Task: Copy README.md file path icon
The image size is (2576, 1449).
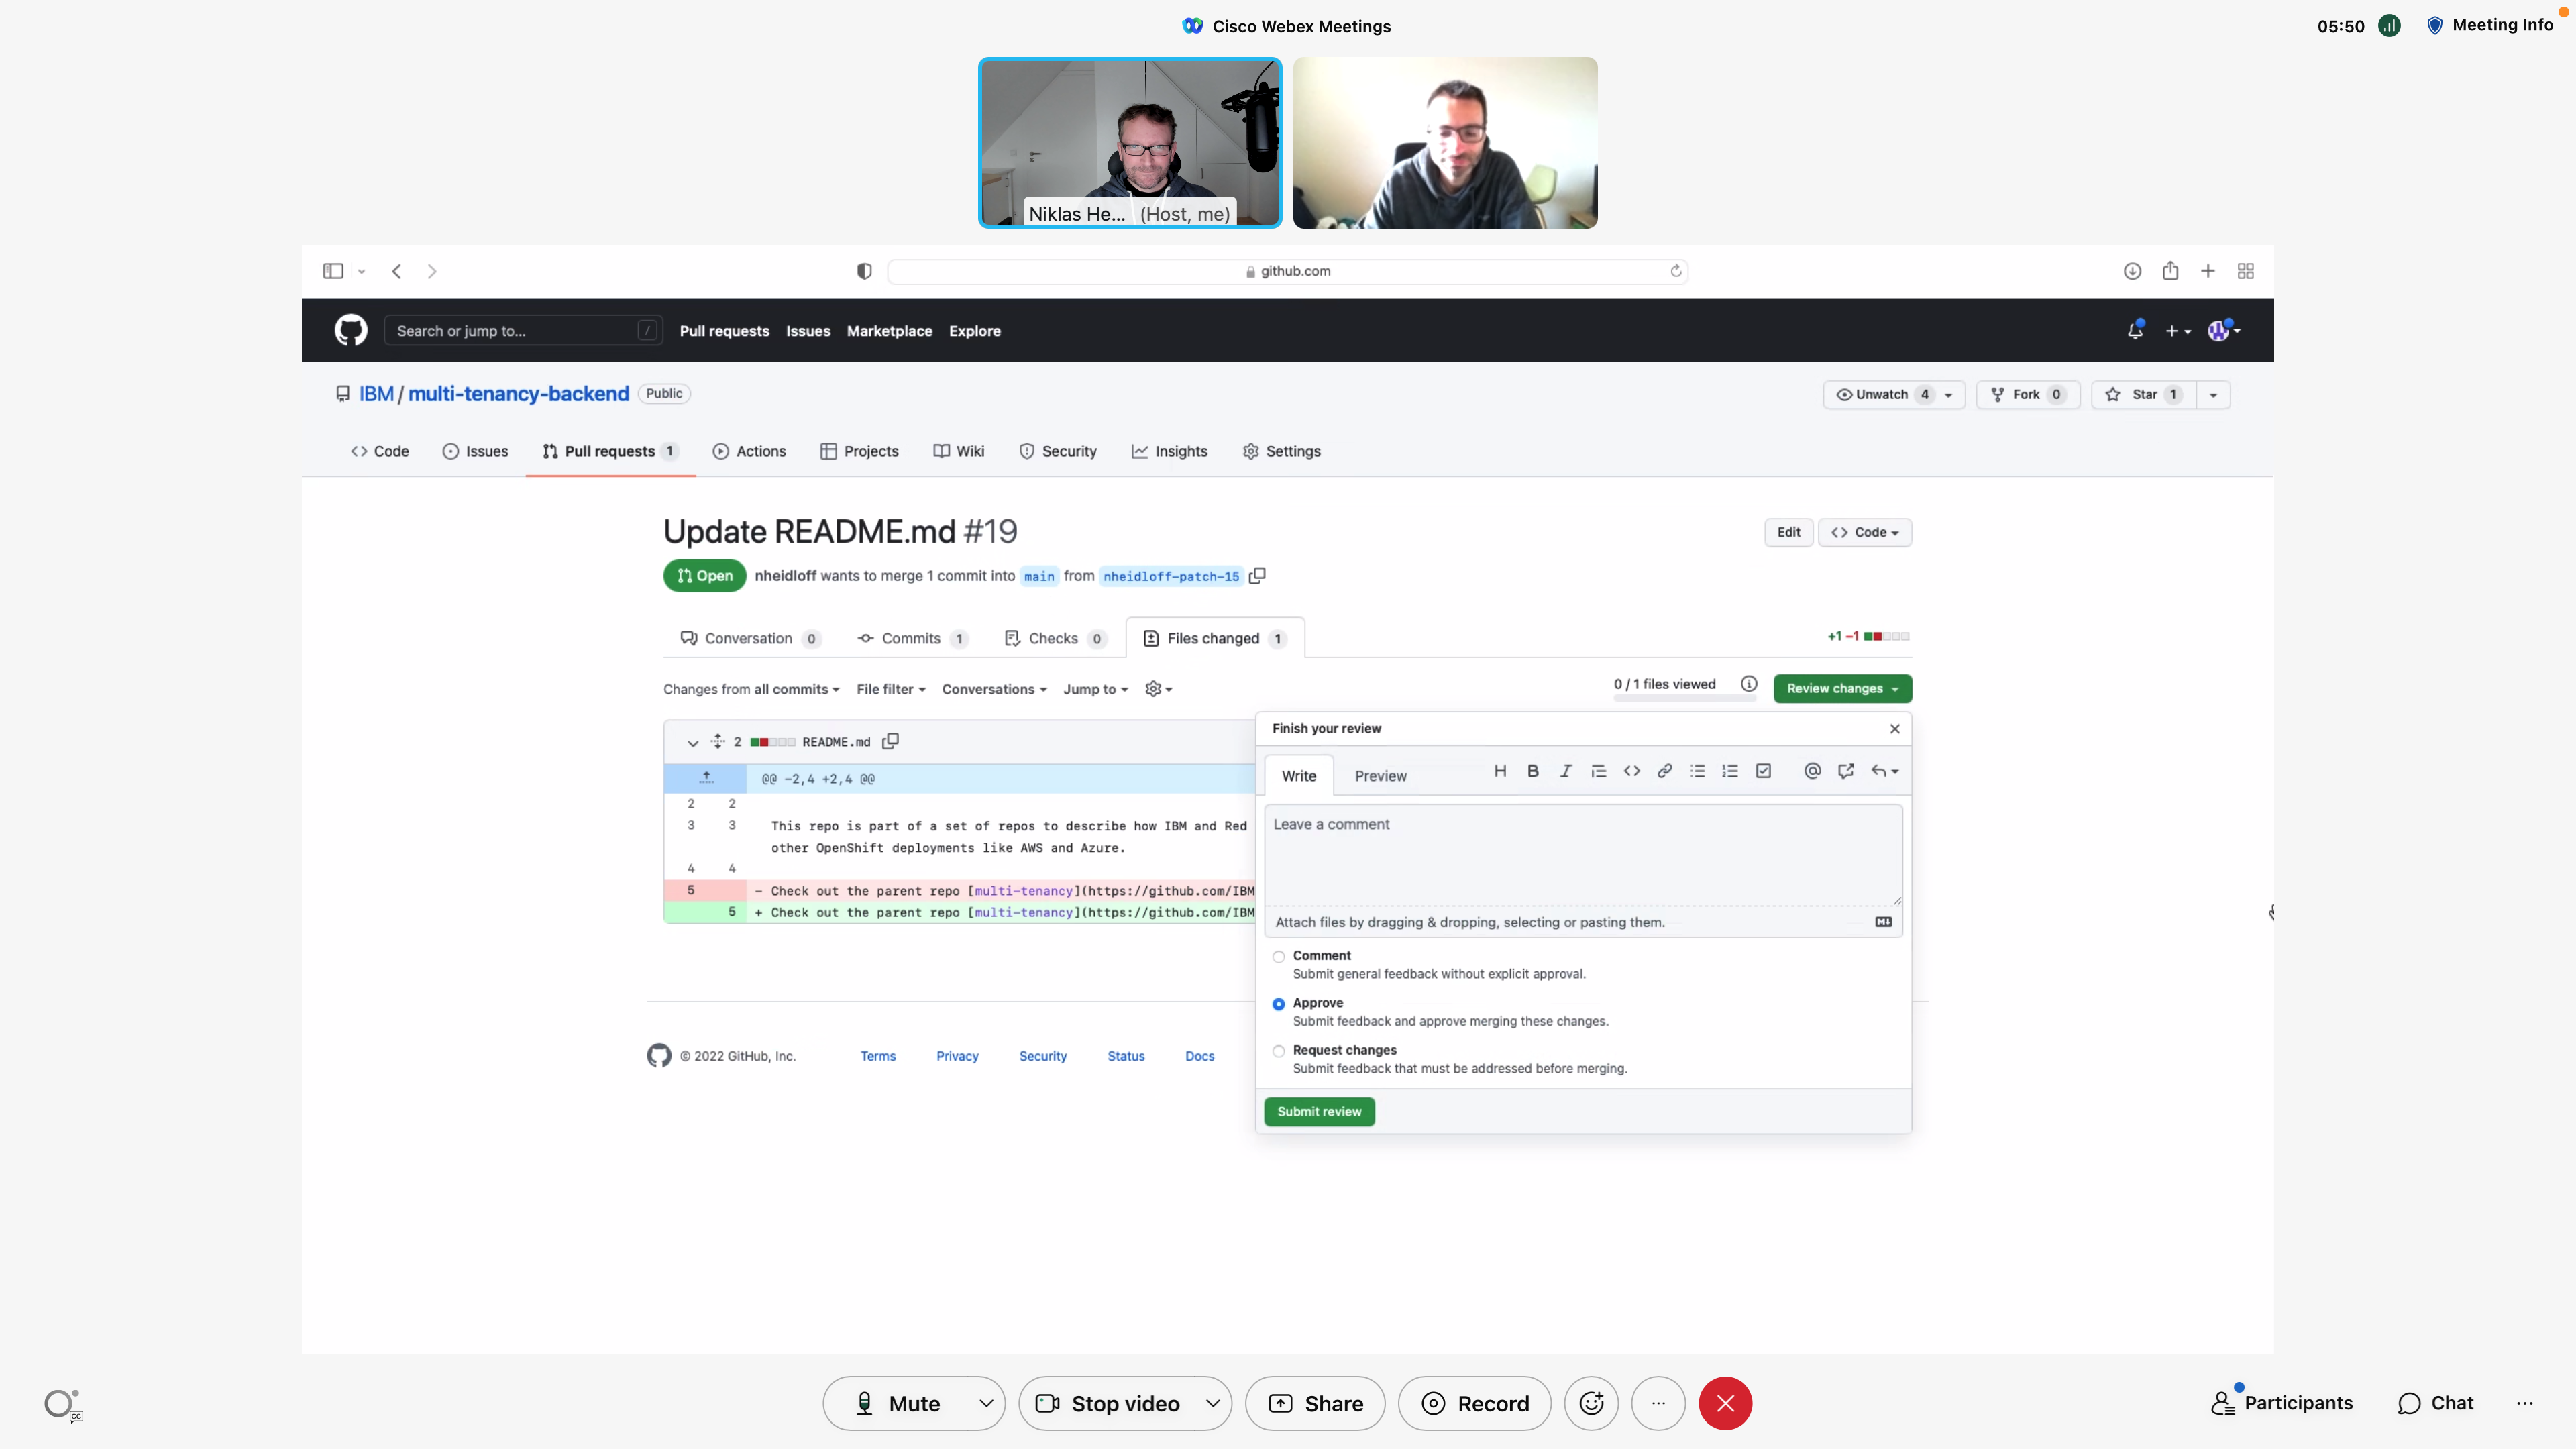Action: (x=890, y=741)
